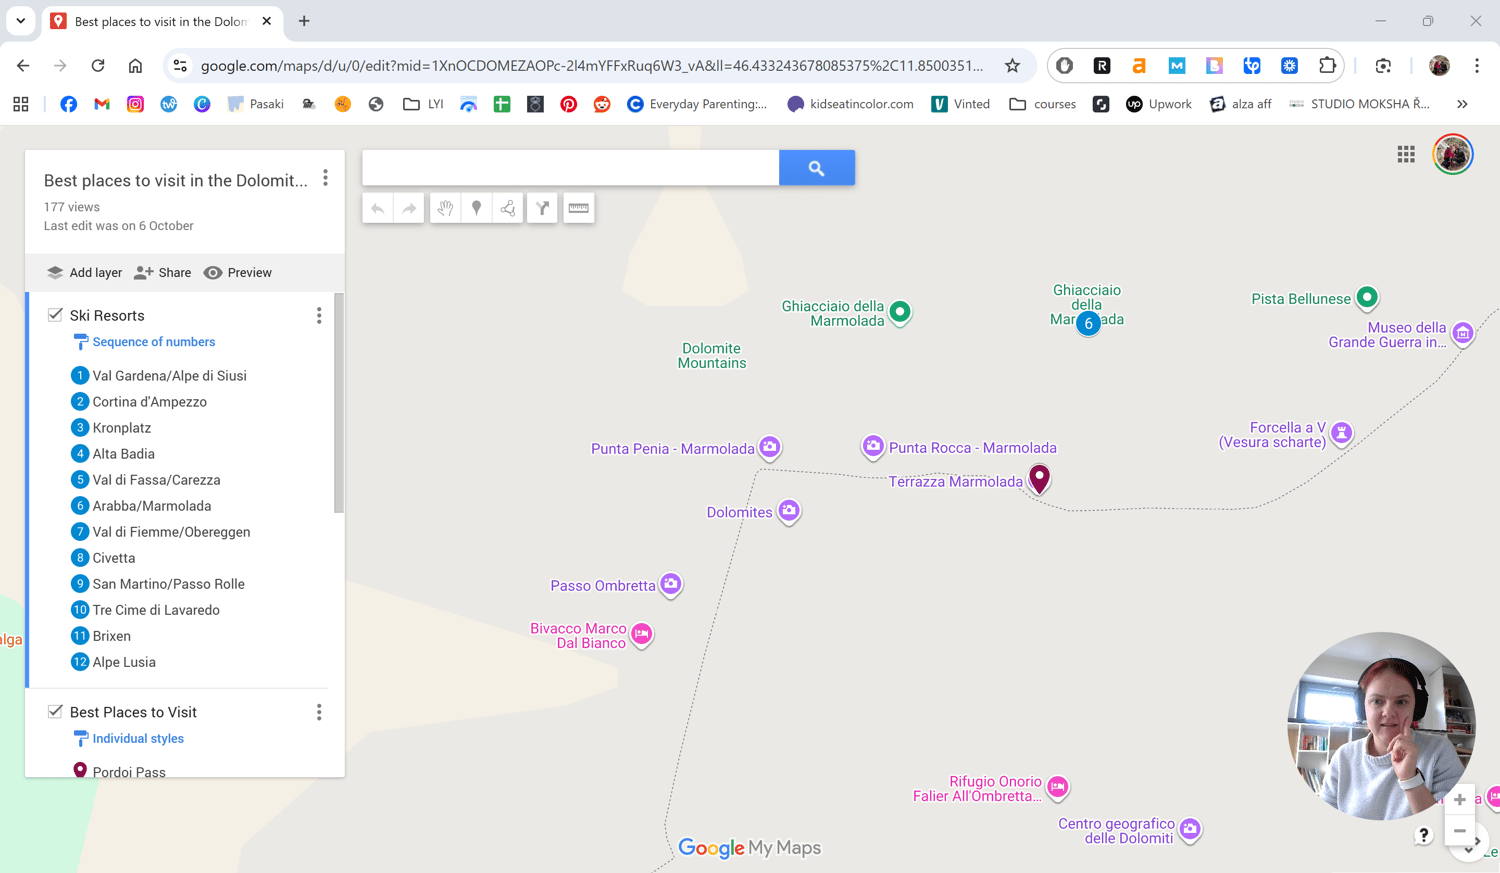1500x873 pixels.
Task: Zoom out of the map
Action: tap(1460, 831)
